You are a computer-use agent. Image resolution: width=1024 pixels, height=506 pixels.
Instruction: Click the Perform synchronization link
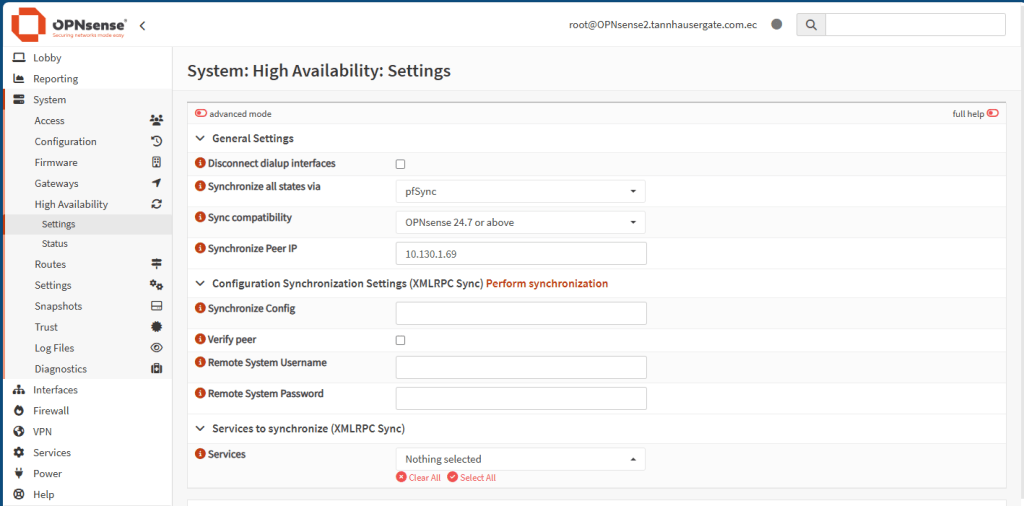(x=547, y=284)
